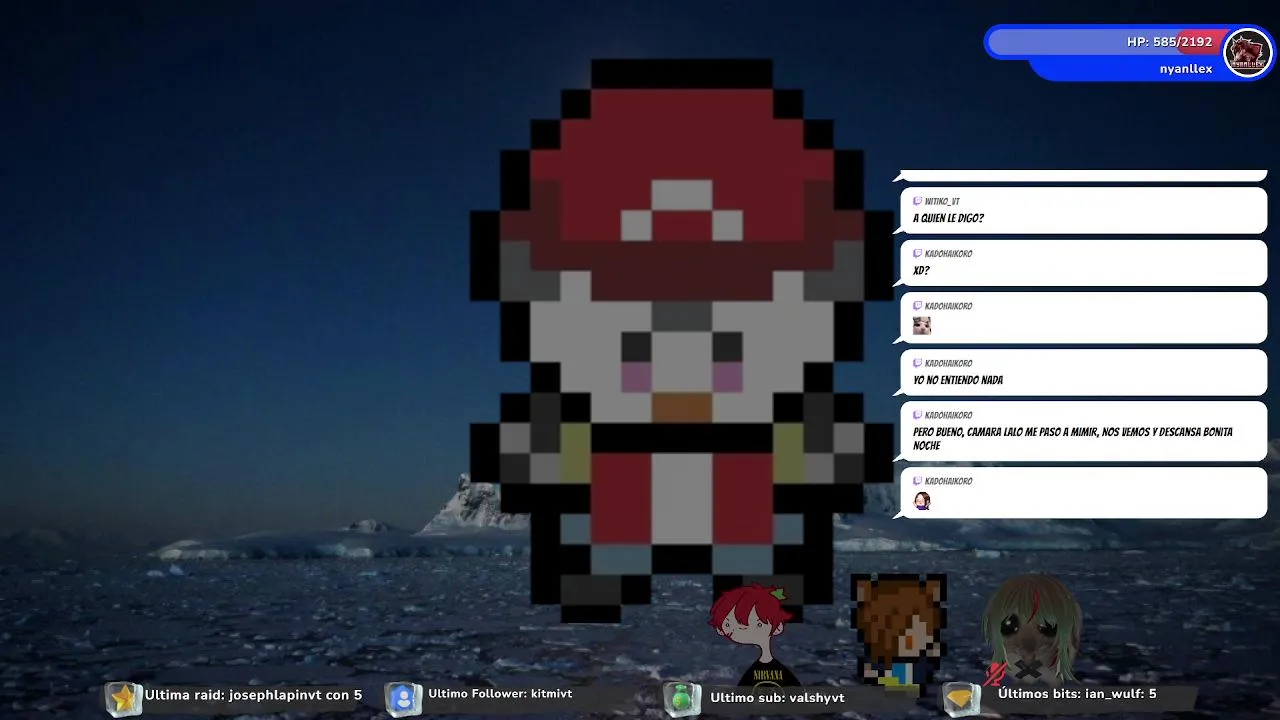Click the nyanllex name label
The image size is (1280, 720).
pos(1186,69)
